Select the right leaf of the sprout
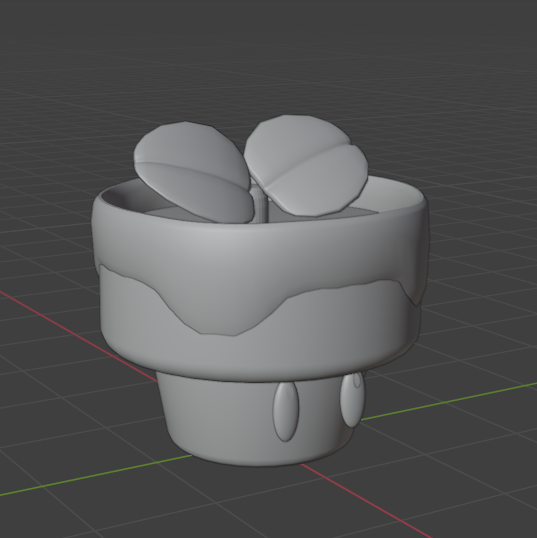Image resolution: width=537 pixels, height=538 pixels. pyautogui.click(x=306, y=166)
